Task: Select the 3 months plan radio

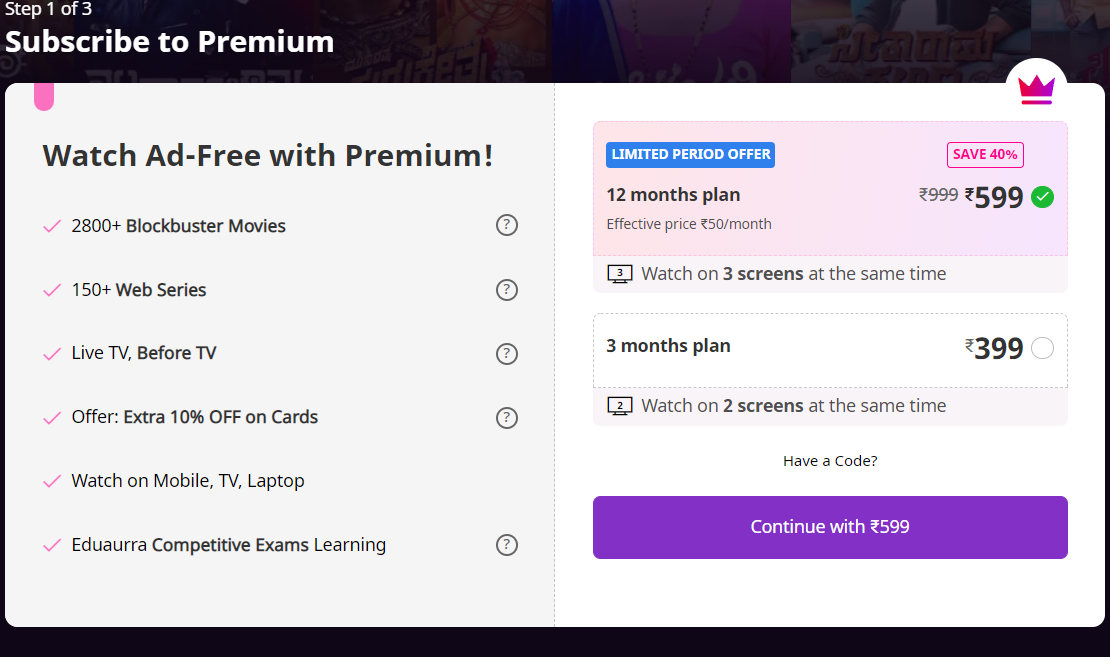Action: 1042,348
